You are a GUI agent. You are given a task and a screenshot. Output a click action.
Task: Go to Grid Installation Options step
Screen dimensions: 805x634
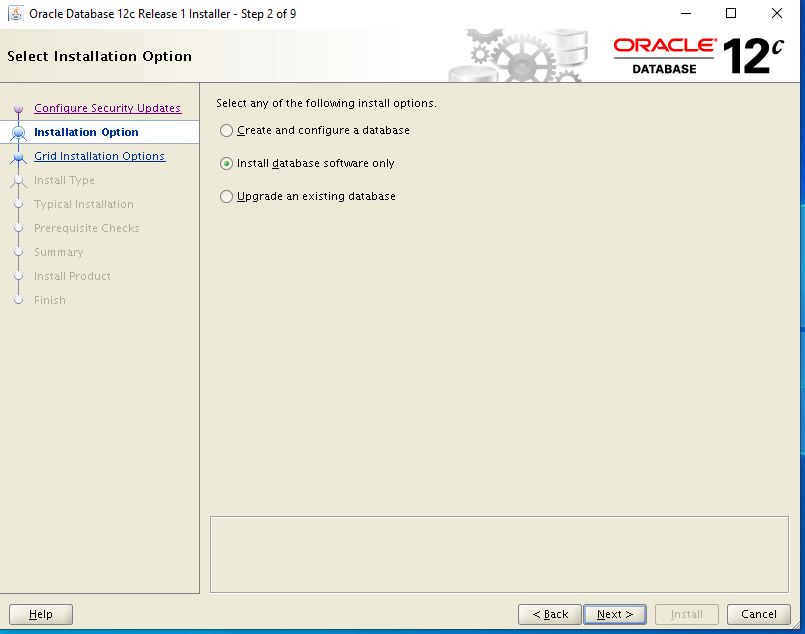100,156
